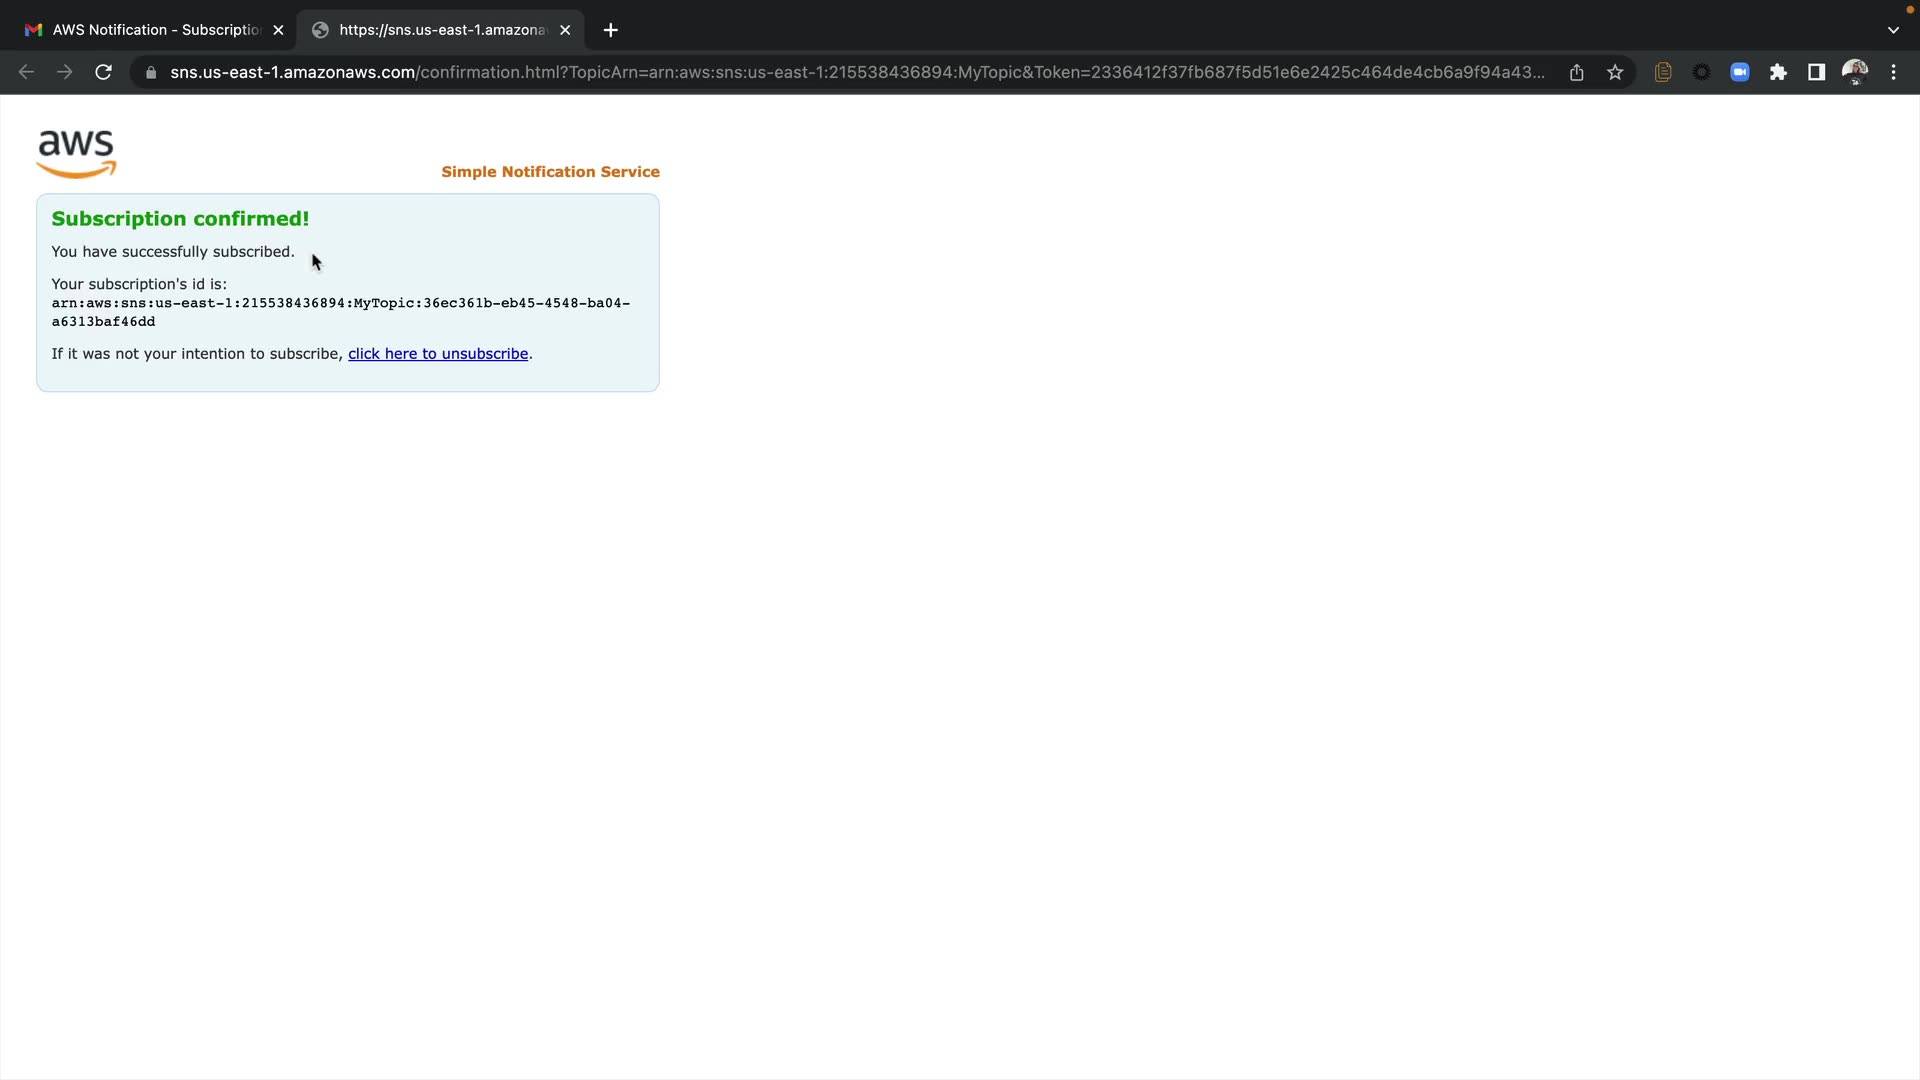This screenshot has width=1920, height=1080.
Task: Open the Extensions puzzle piece icon
Action: click(x=1778, y=72)
